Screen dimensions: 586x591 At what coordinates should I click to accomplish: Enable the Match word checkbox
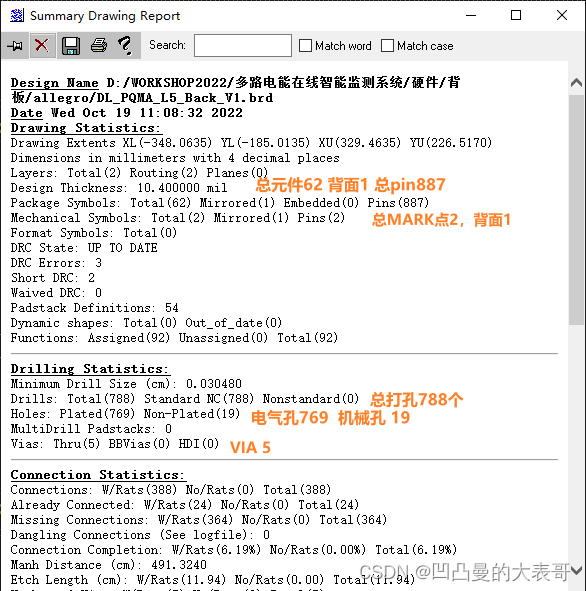coord(305,46)
